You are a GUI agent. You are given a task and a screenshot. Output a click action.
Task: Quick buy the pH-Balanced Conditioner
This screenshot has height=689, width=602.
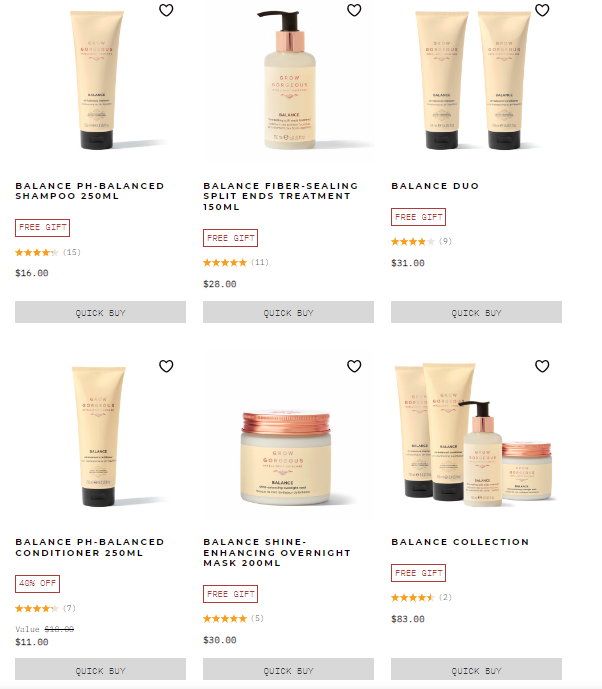[x=100, y=669]
